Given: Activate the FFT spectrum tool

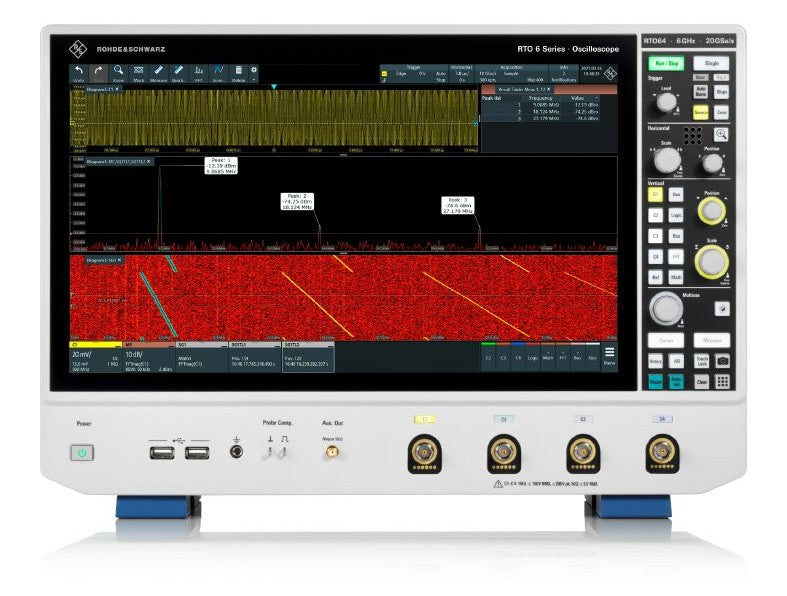Looking at the screenshot, I should click(x=199, y=73).
